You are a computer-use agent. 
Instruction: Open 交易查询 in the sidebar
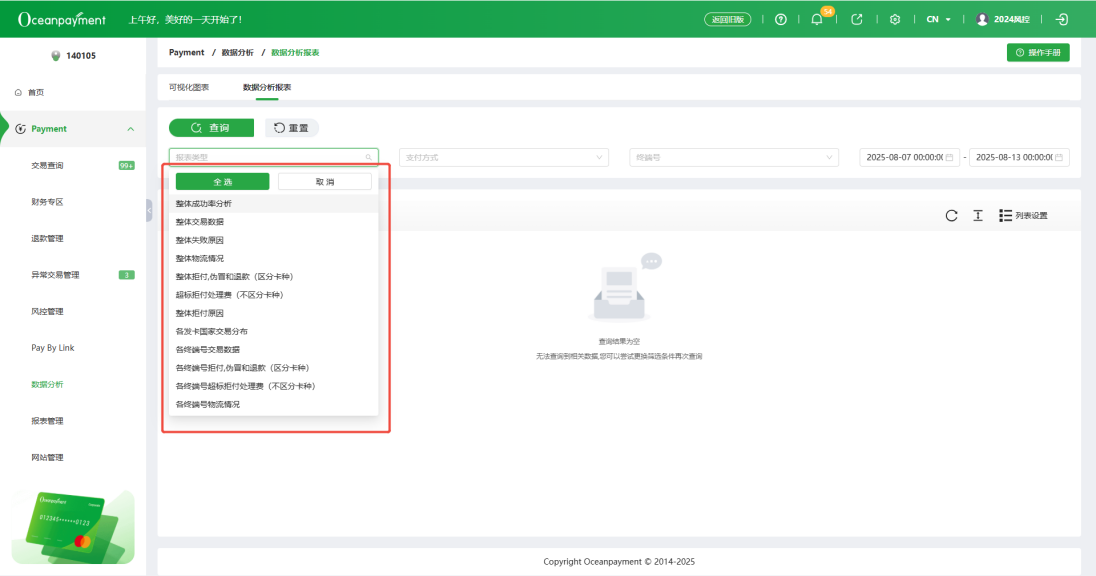click(x=47, y=166)
